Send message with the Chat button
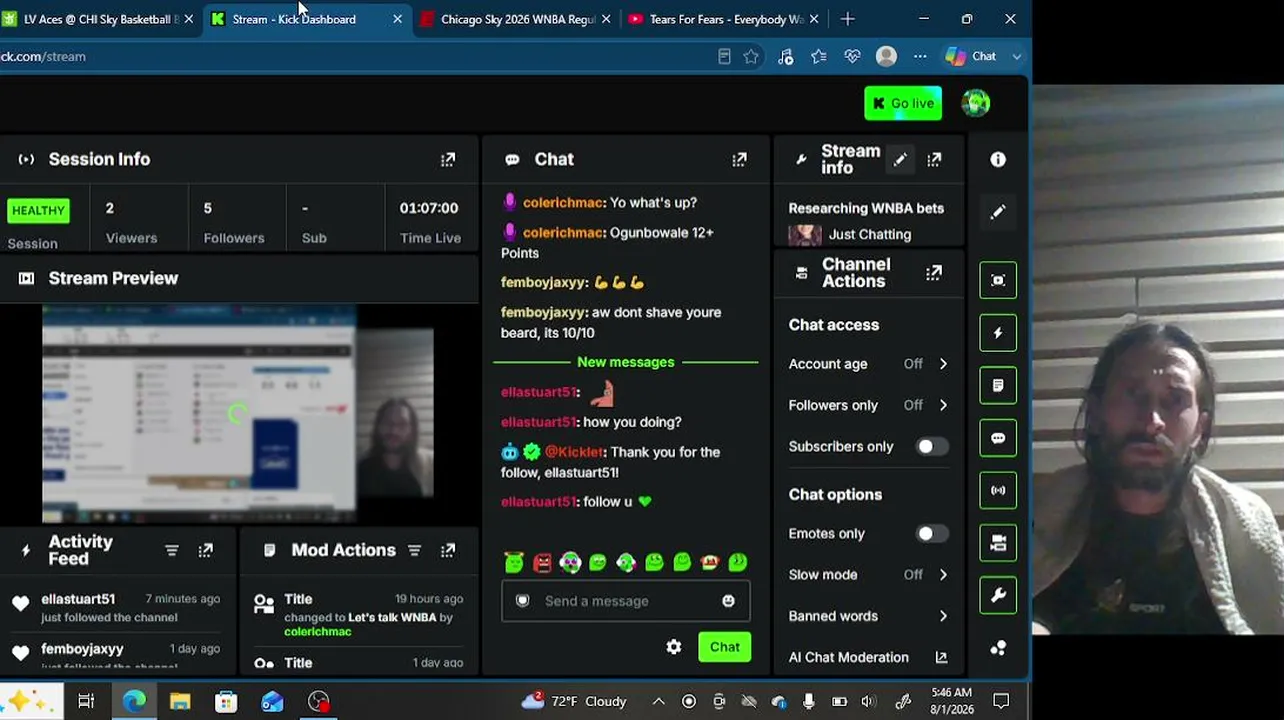Viewport: 1284px width, 720px height. click(725, 647)
